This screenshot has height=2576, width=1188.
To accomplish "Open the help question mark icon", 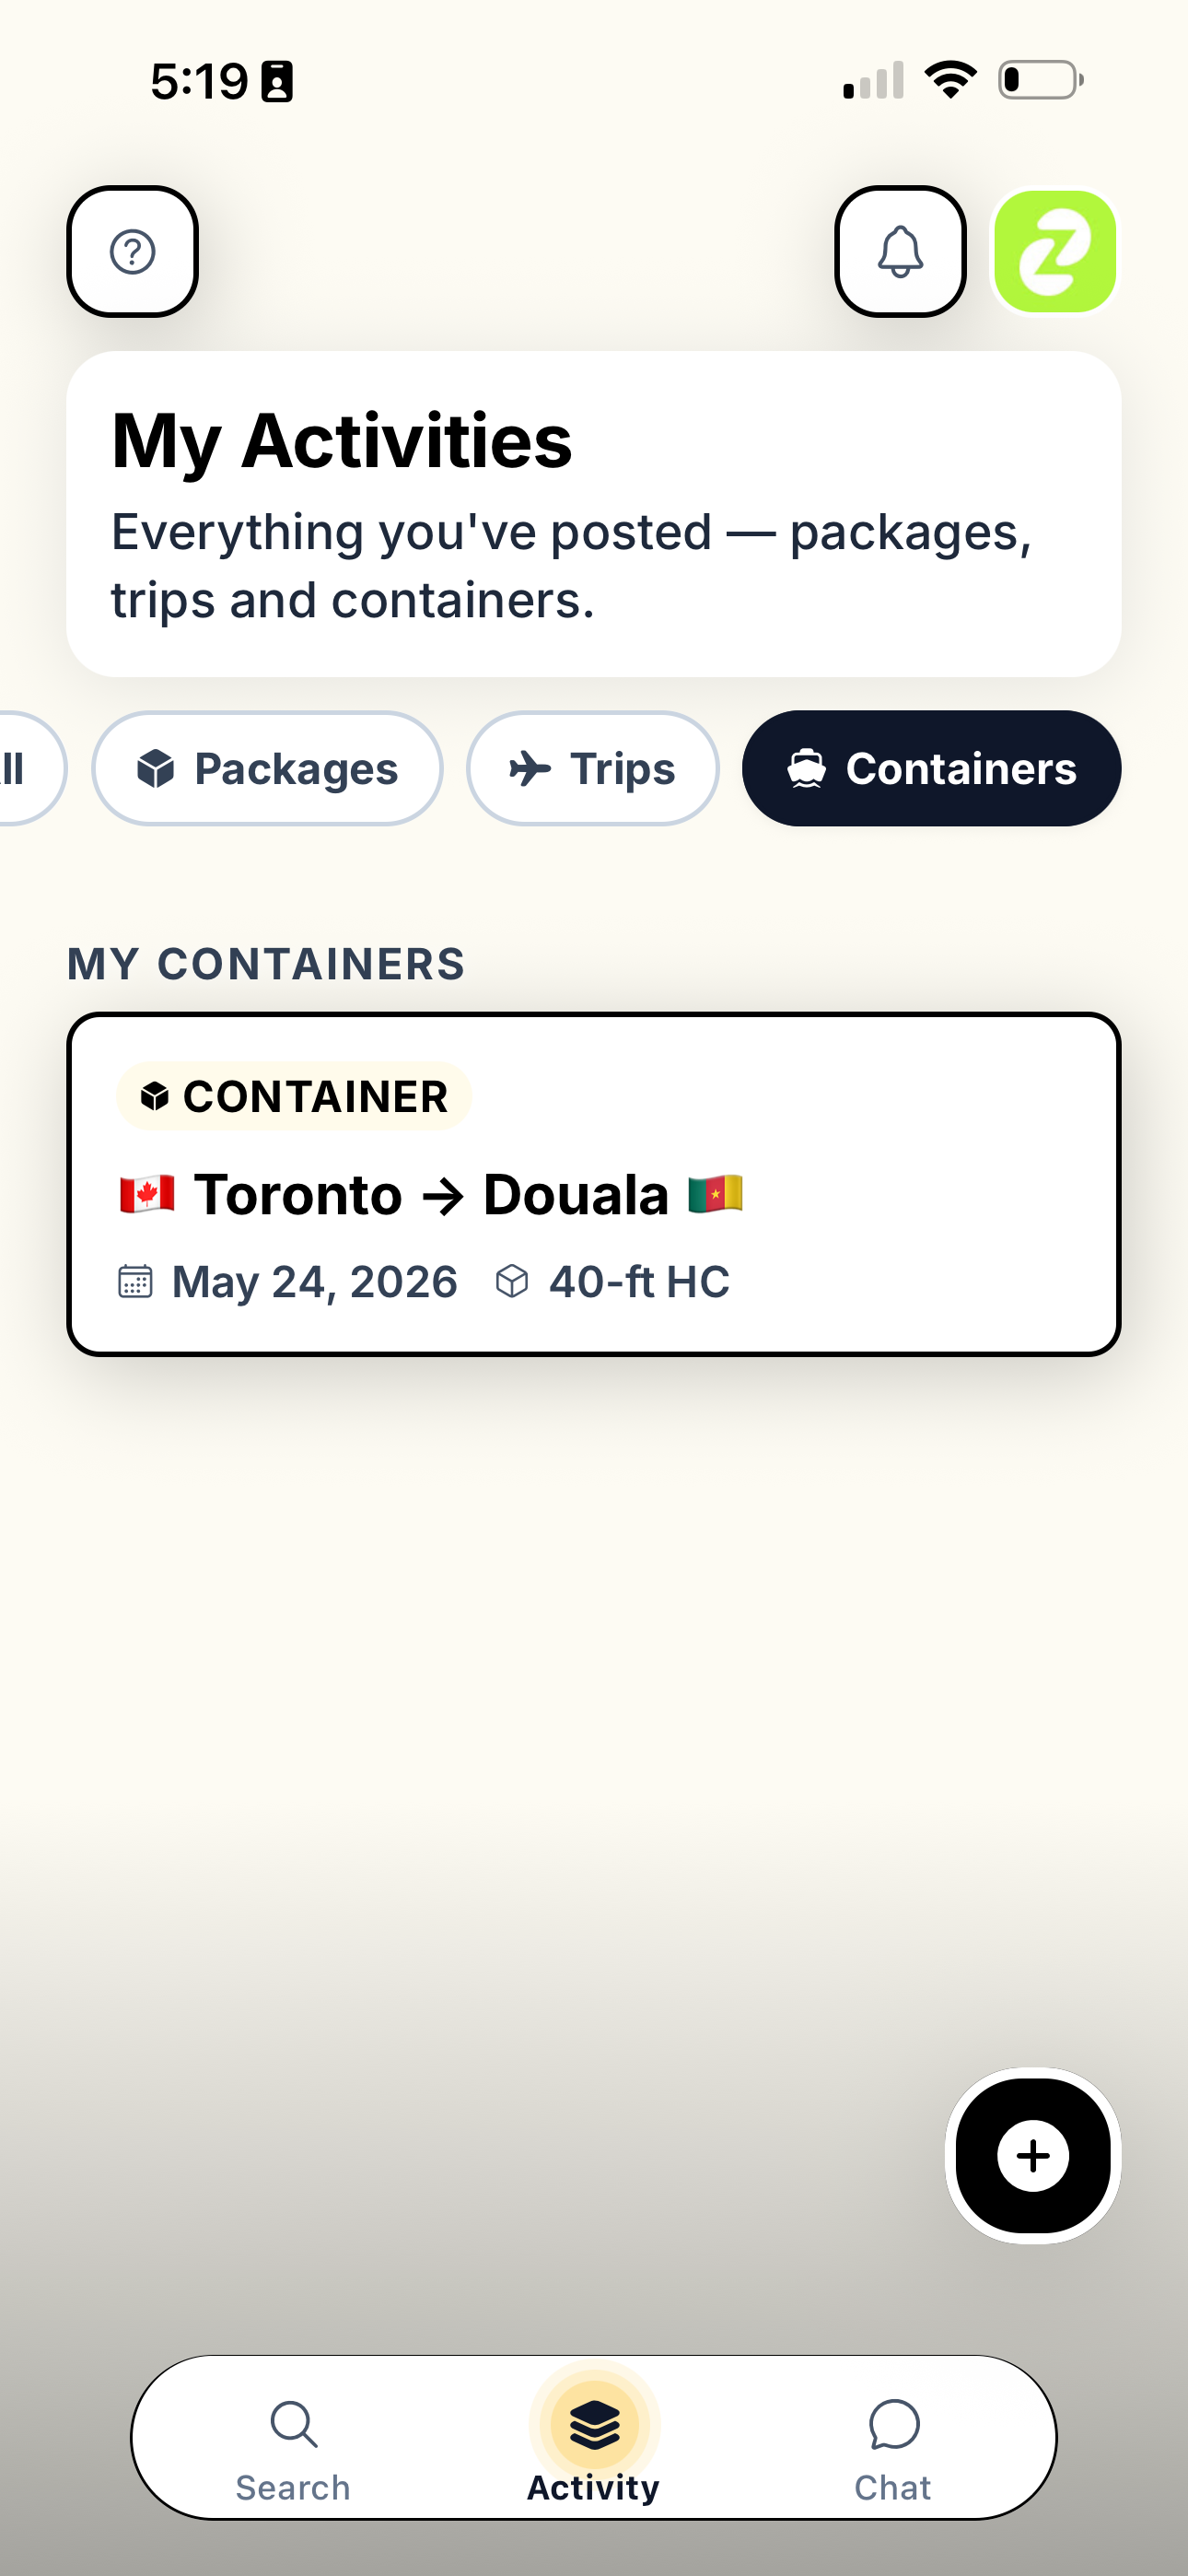I will point(132,251).
